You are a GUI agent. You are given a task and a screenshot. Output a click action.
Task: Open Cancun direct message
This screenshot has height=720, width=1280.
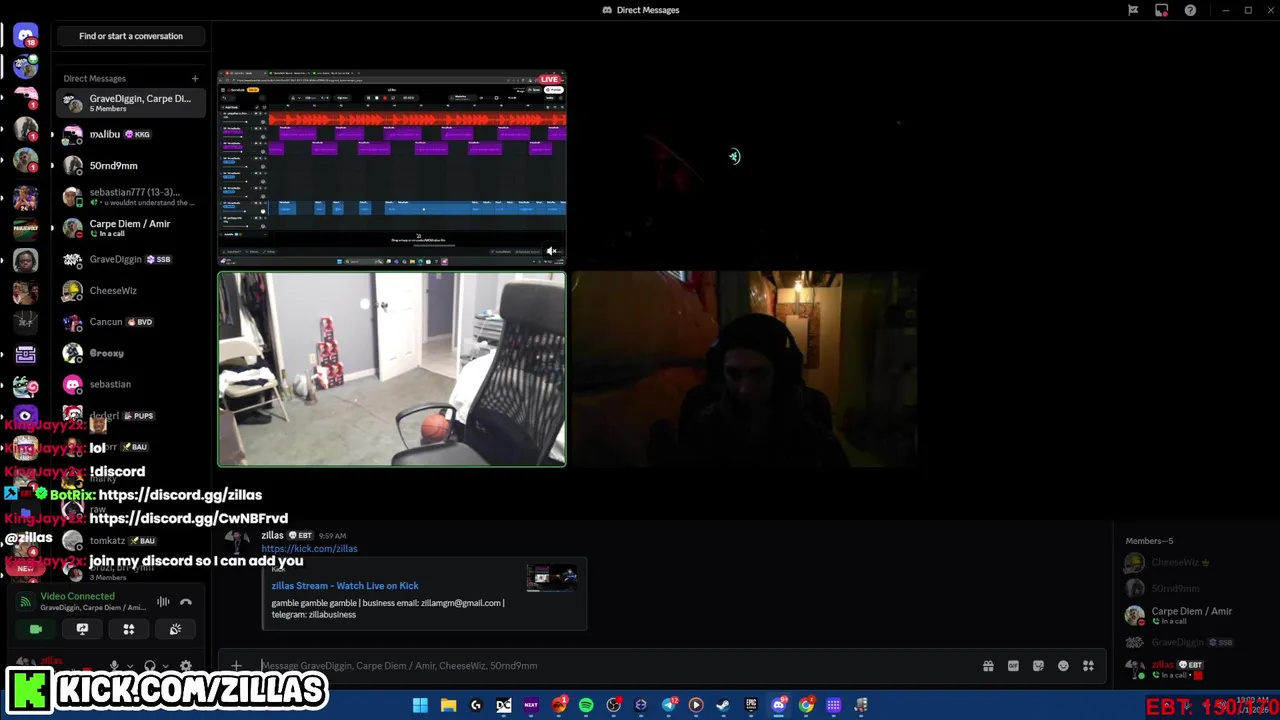coord(131,322)
